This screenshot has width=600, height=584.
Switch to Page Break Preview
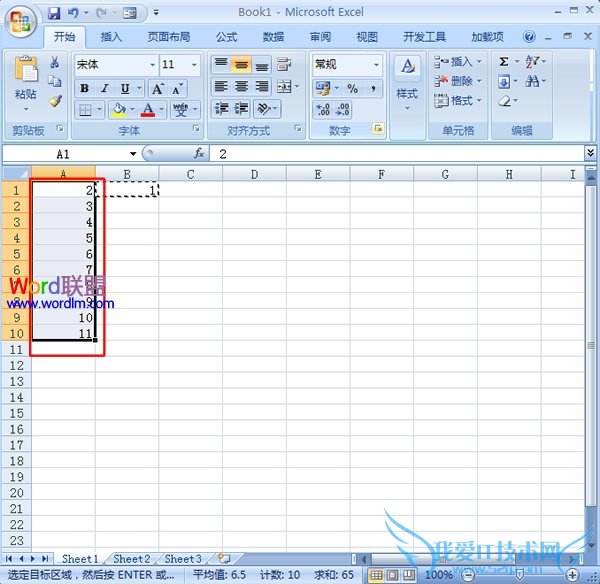(x=409, y=575)
